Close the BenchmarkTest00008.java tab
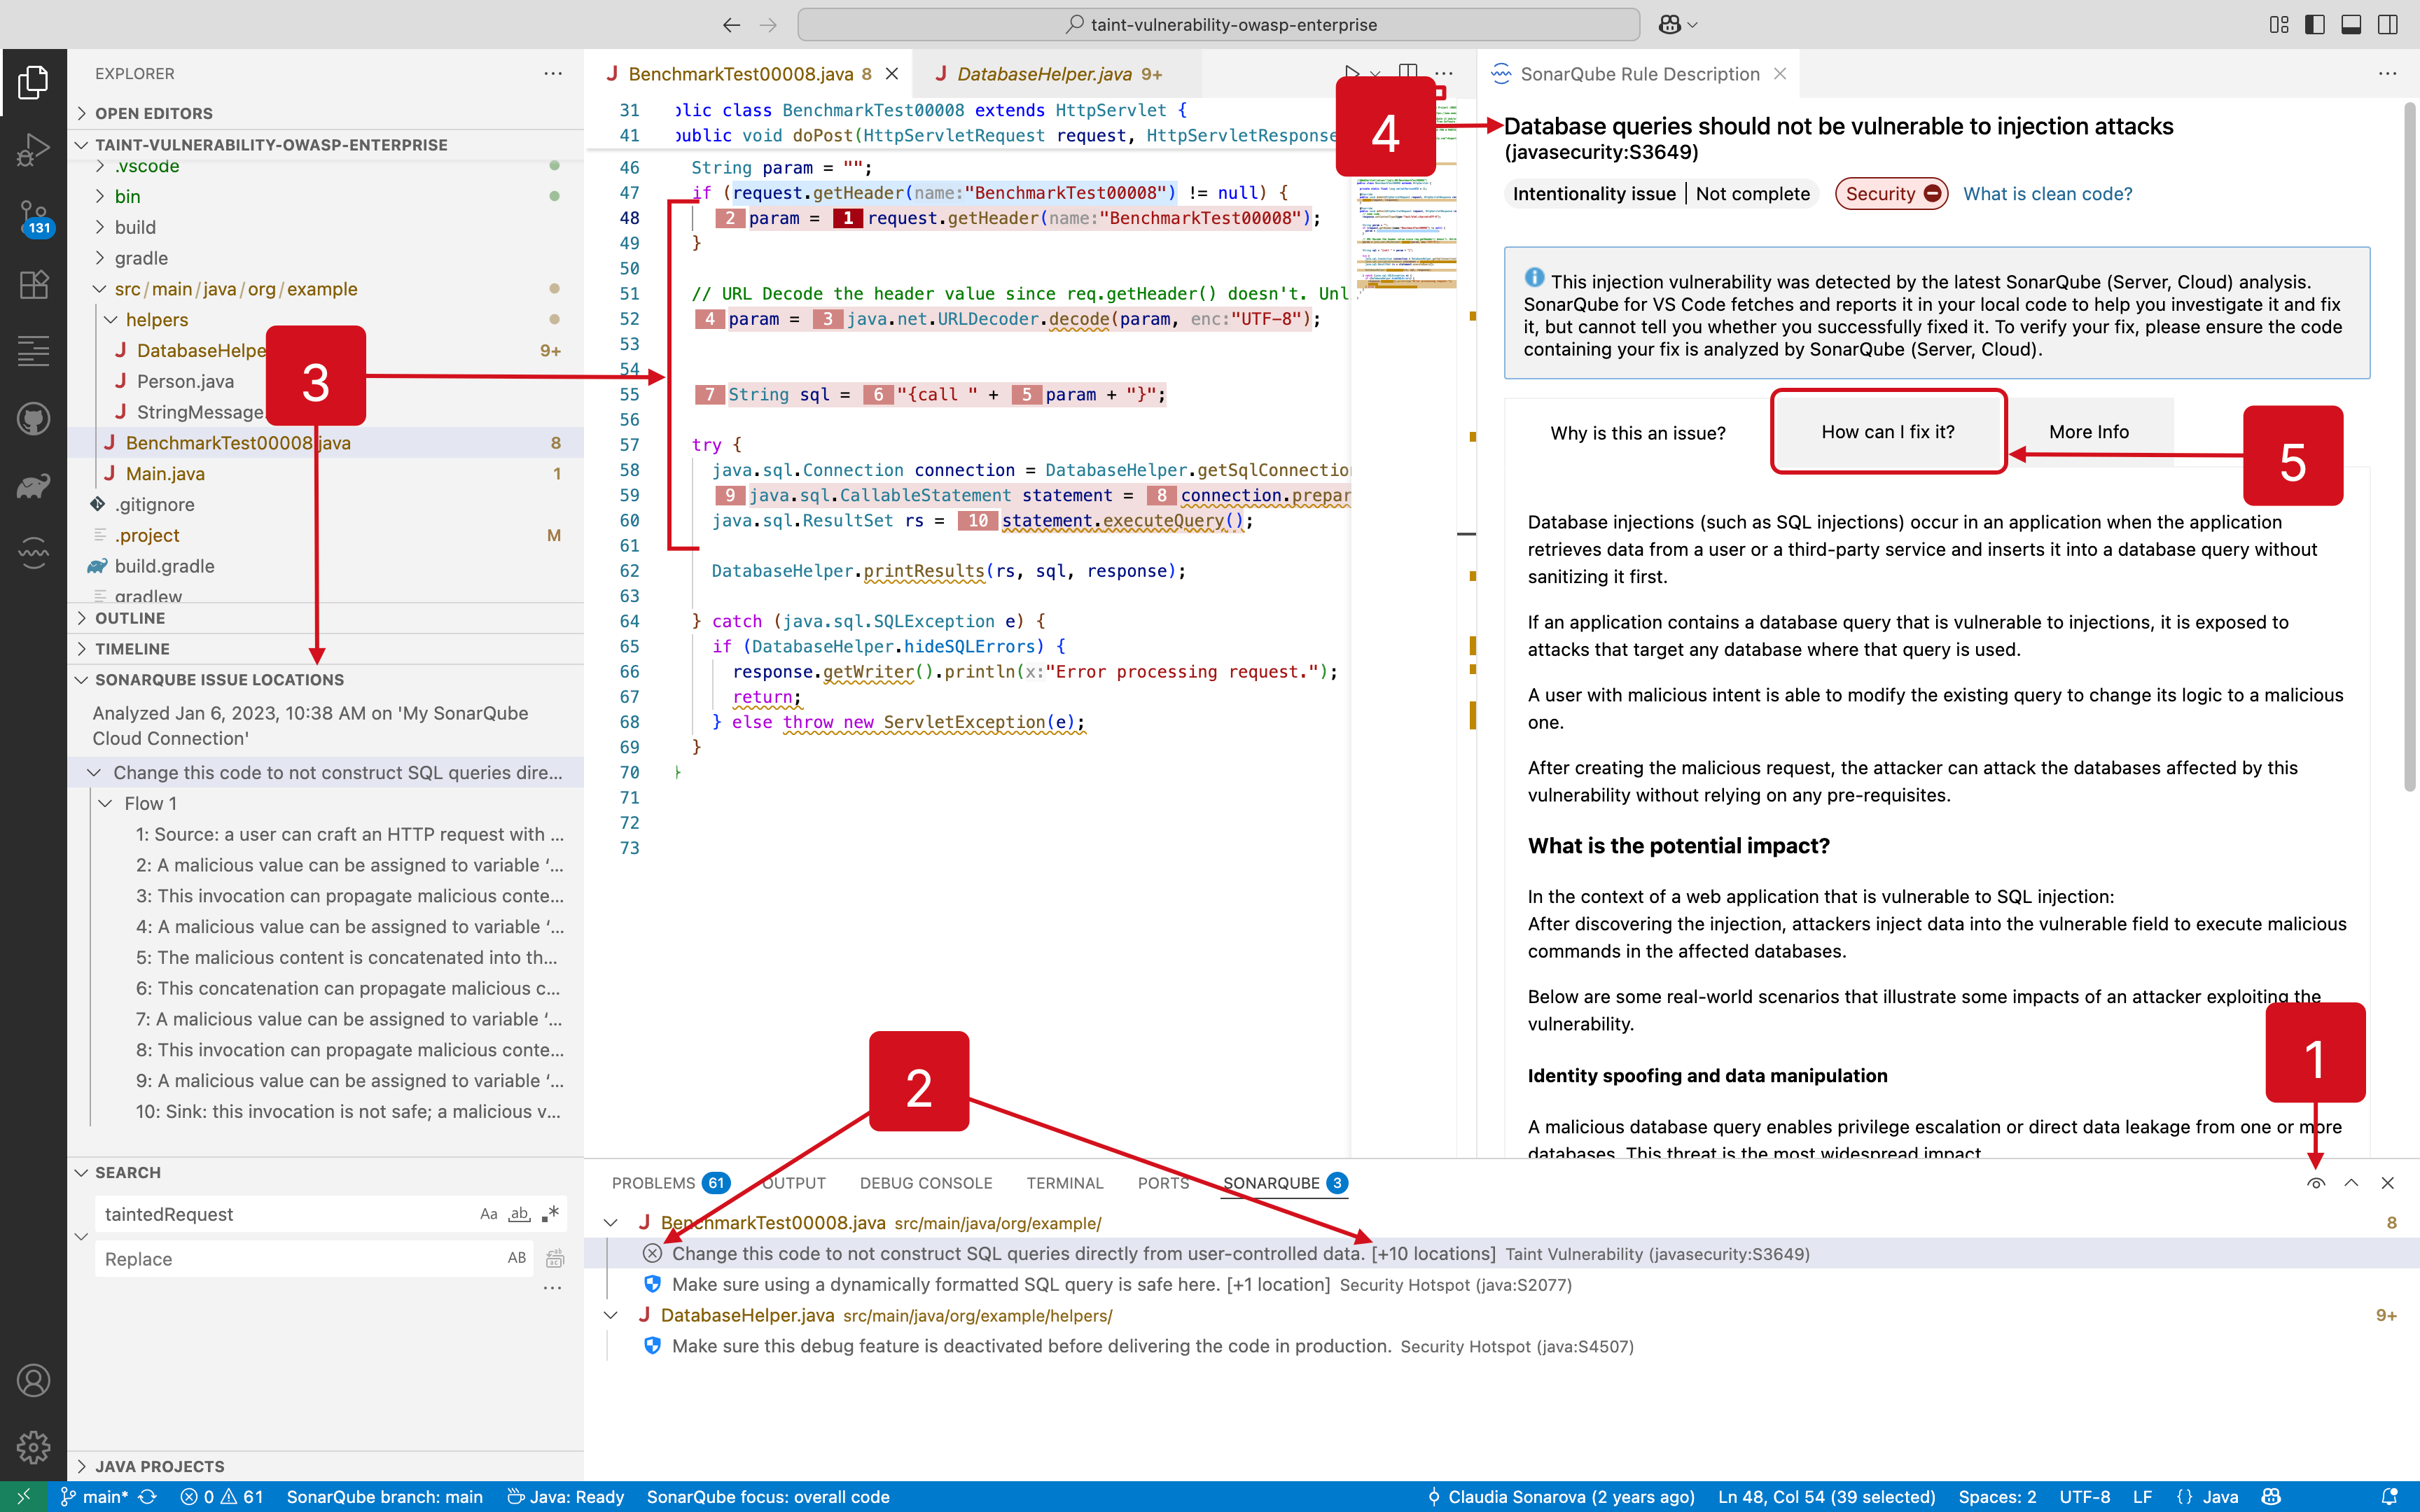Screen dimensions: 2420x1512 pyautogui.click(x=892, y=74)
